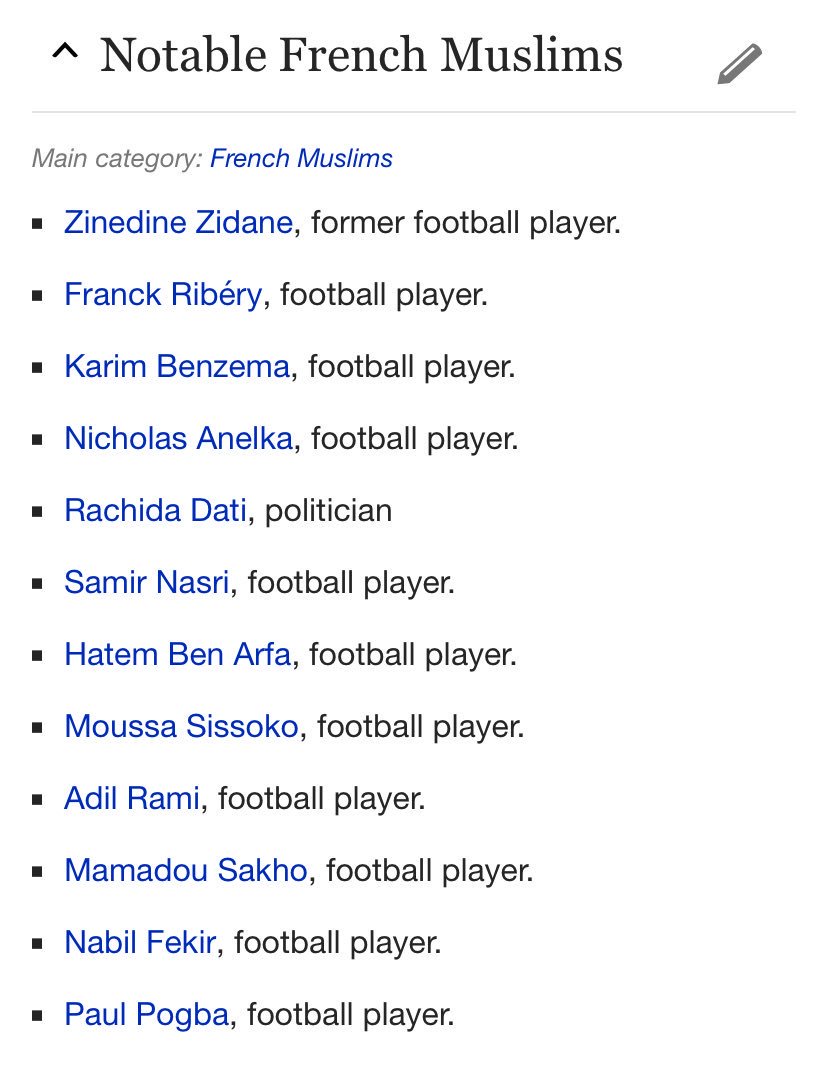Image resolution: width=827 pixels, height=1065 pixels.
Task: Click the bullet marker beside Zinedine Zidane
Action: pyautogui.click(x=37, y=223)
